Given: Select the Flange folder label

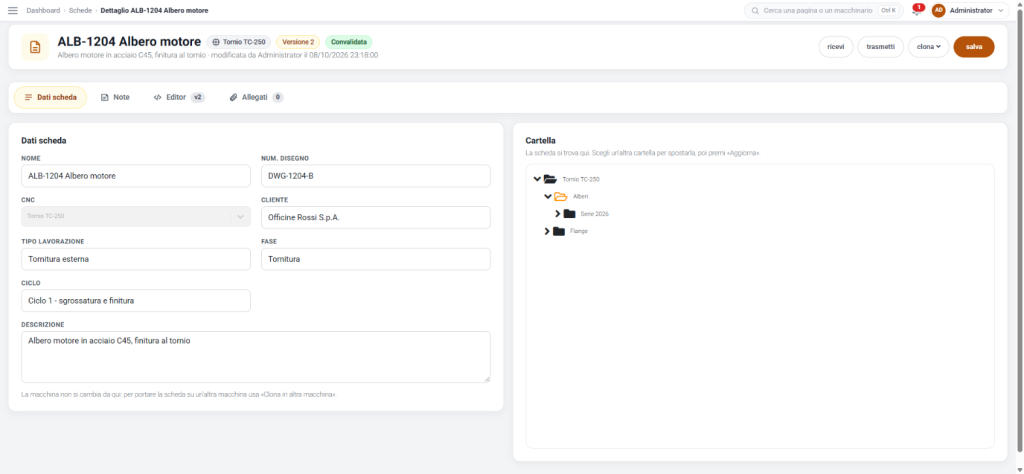Looking at the screenshot, I should click(x=579, y=231).
